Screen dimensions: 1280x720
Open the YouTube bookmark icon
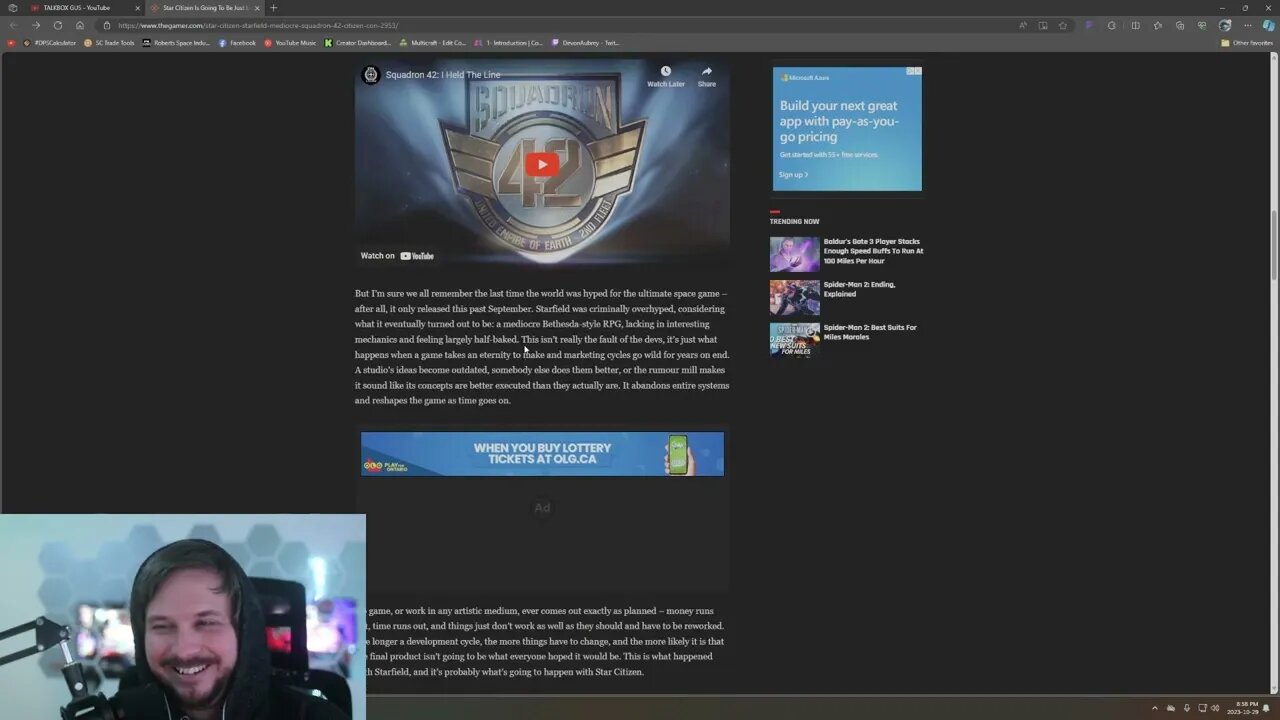point(12,43)
